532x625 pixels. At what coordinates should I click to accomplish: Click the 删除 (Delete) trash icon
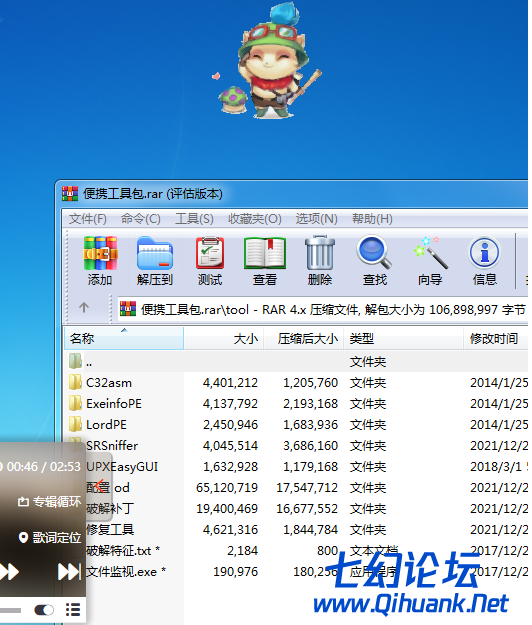click(320, 261)
